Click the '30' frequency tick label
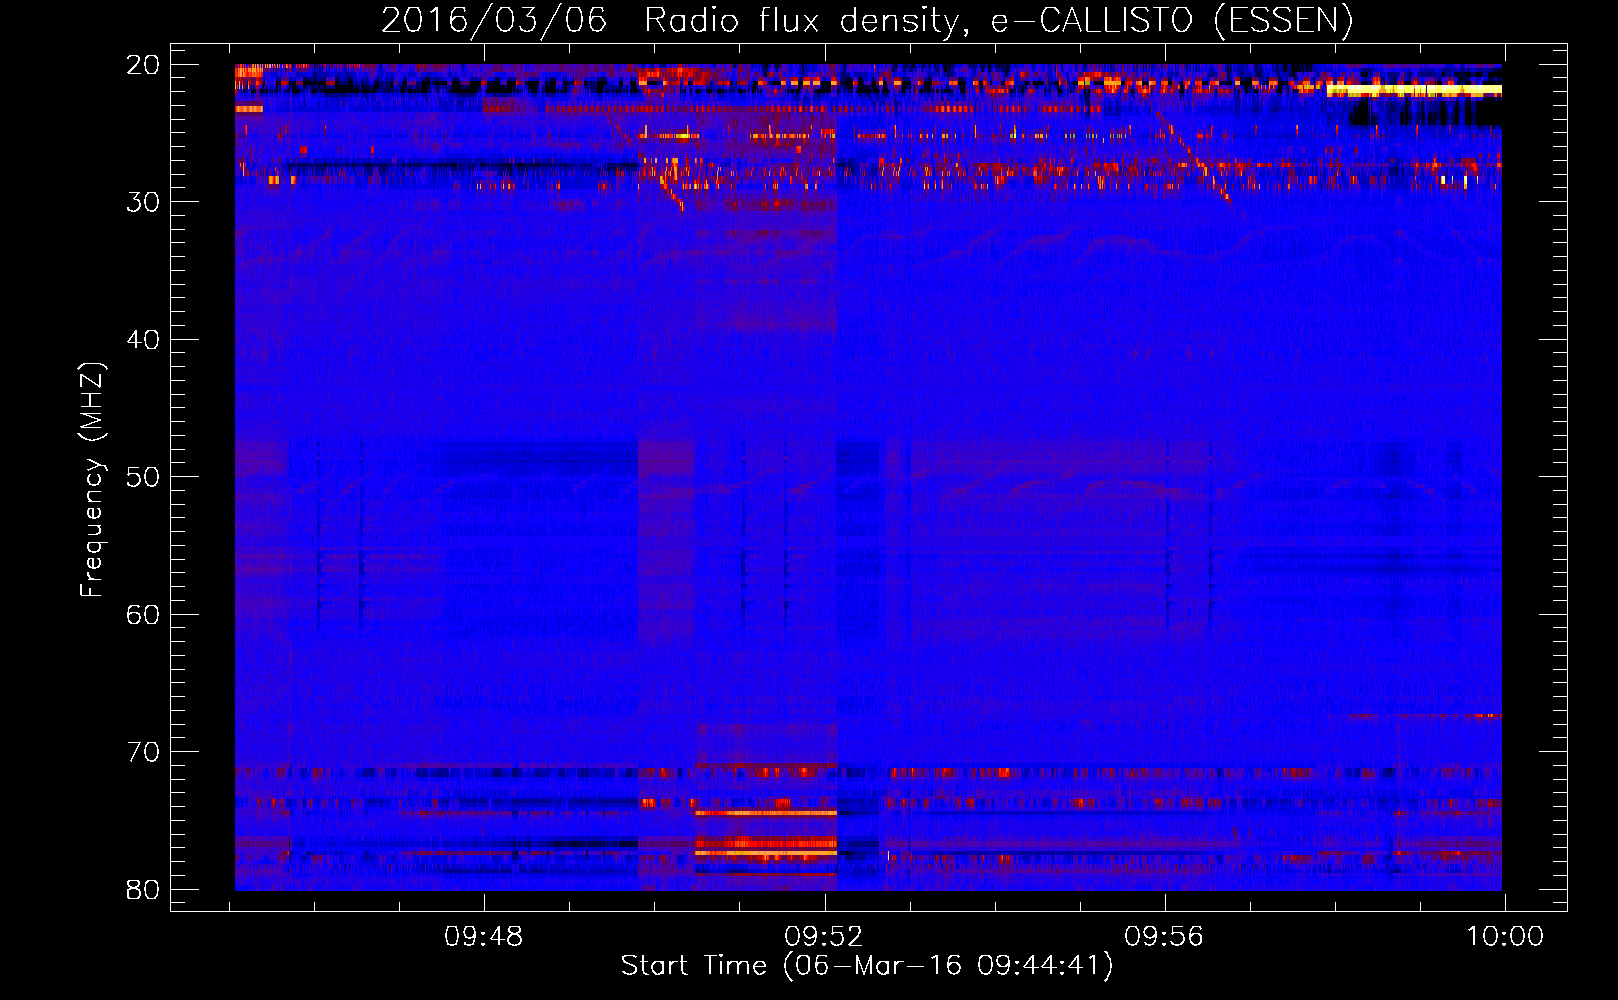Image resolution: width=1618 pixels, height=1000 pixels. [x=144, y=202]
